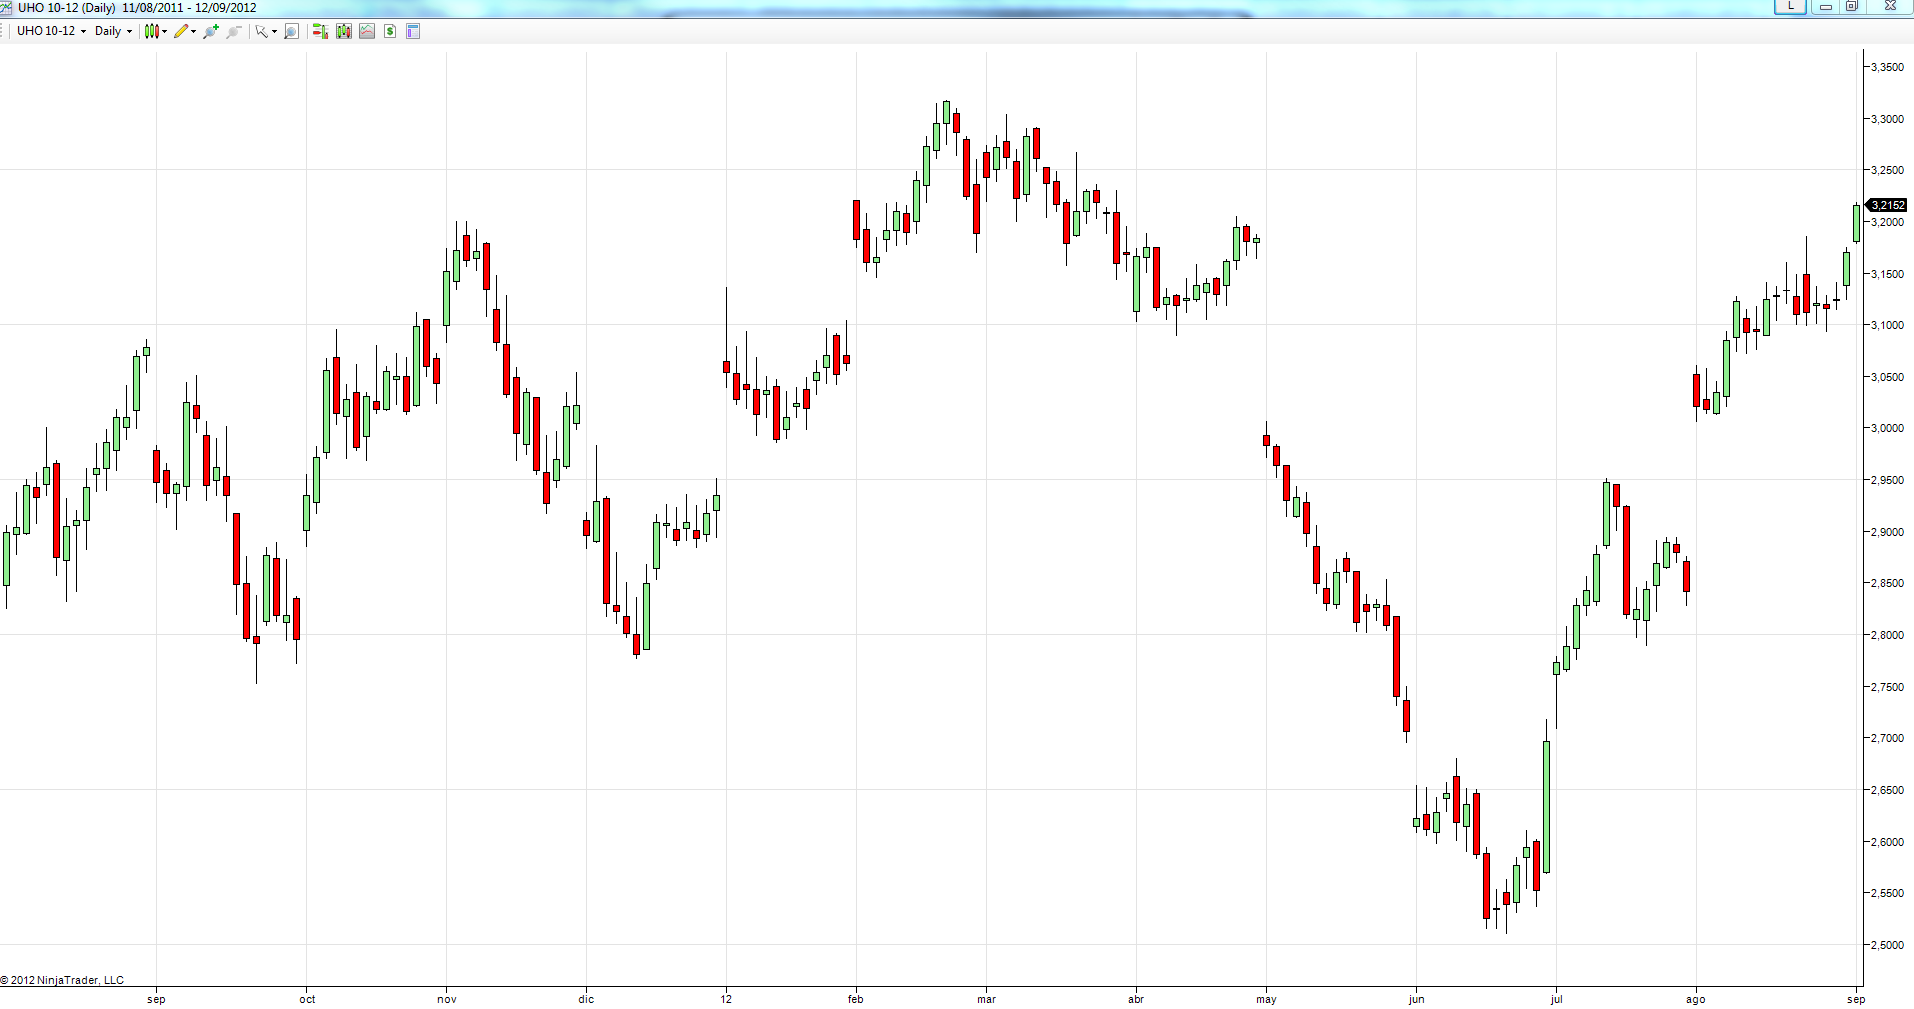
Task: Click the zoom out magnifier icon
Action: [234, 31]
